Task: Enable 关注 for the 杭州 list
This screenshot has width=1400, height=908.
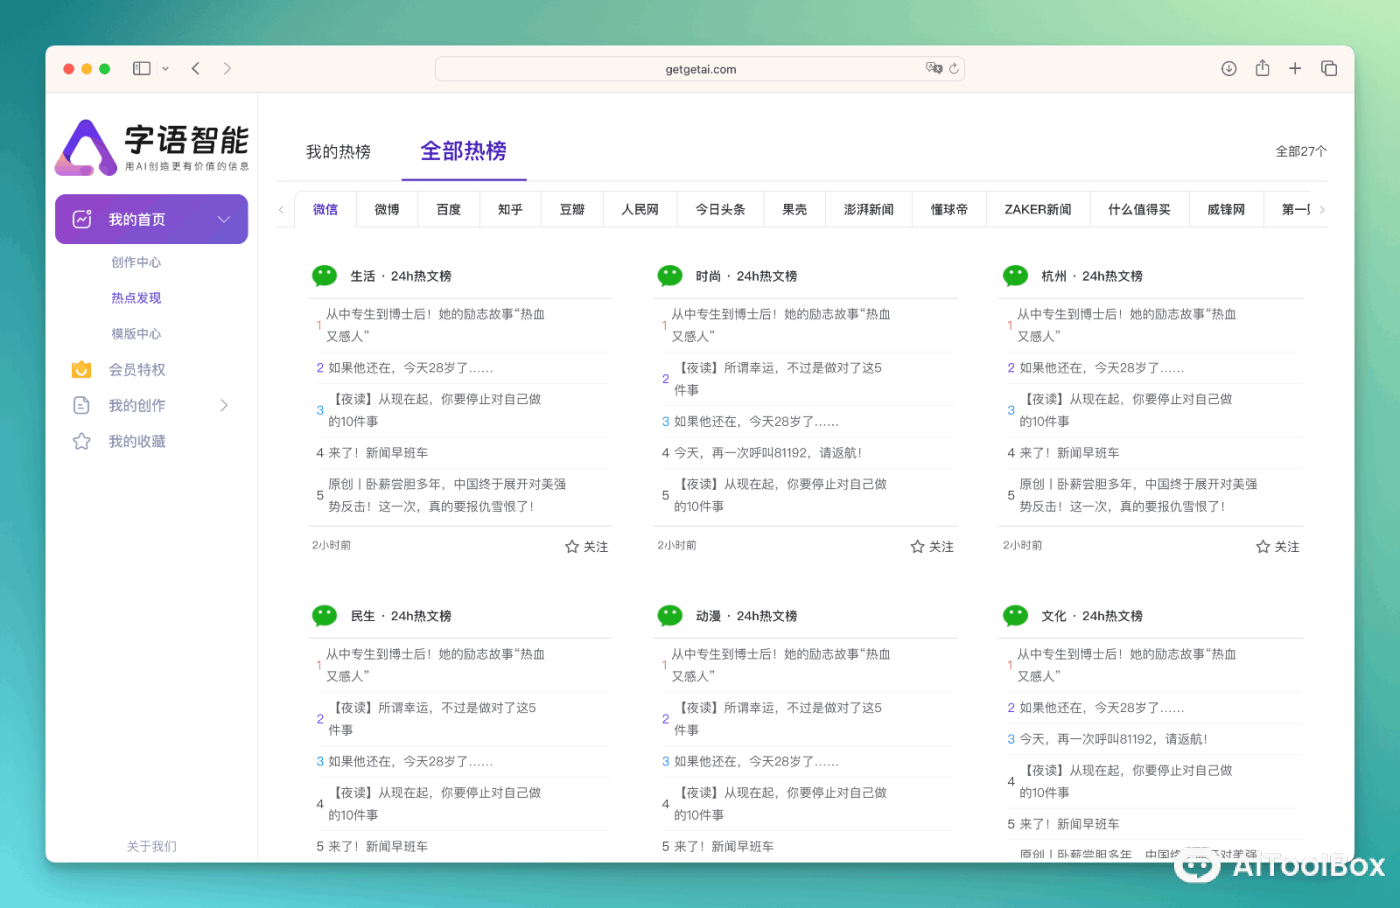Action: pyautogui.click(x=1276, y=546)
